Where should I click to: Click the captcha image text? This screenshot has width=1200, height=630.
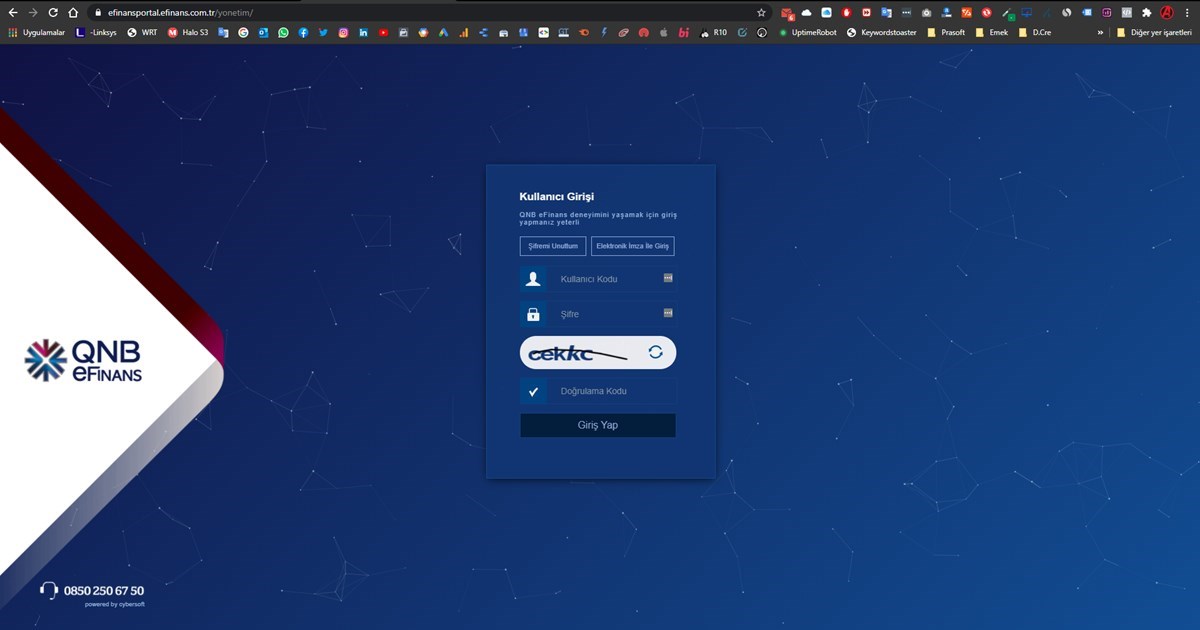[578, 353]
